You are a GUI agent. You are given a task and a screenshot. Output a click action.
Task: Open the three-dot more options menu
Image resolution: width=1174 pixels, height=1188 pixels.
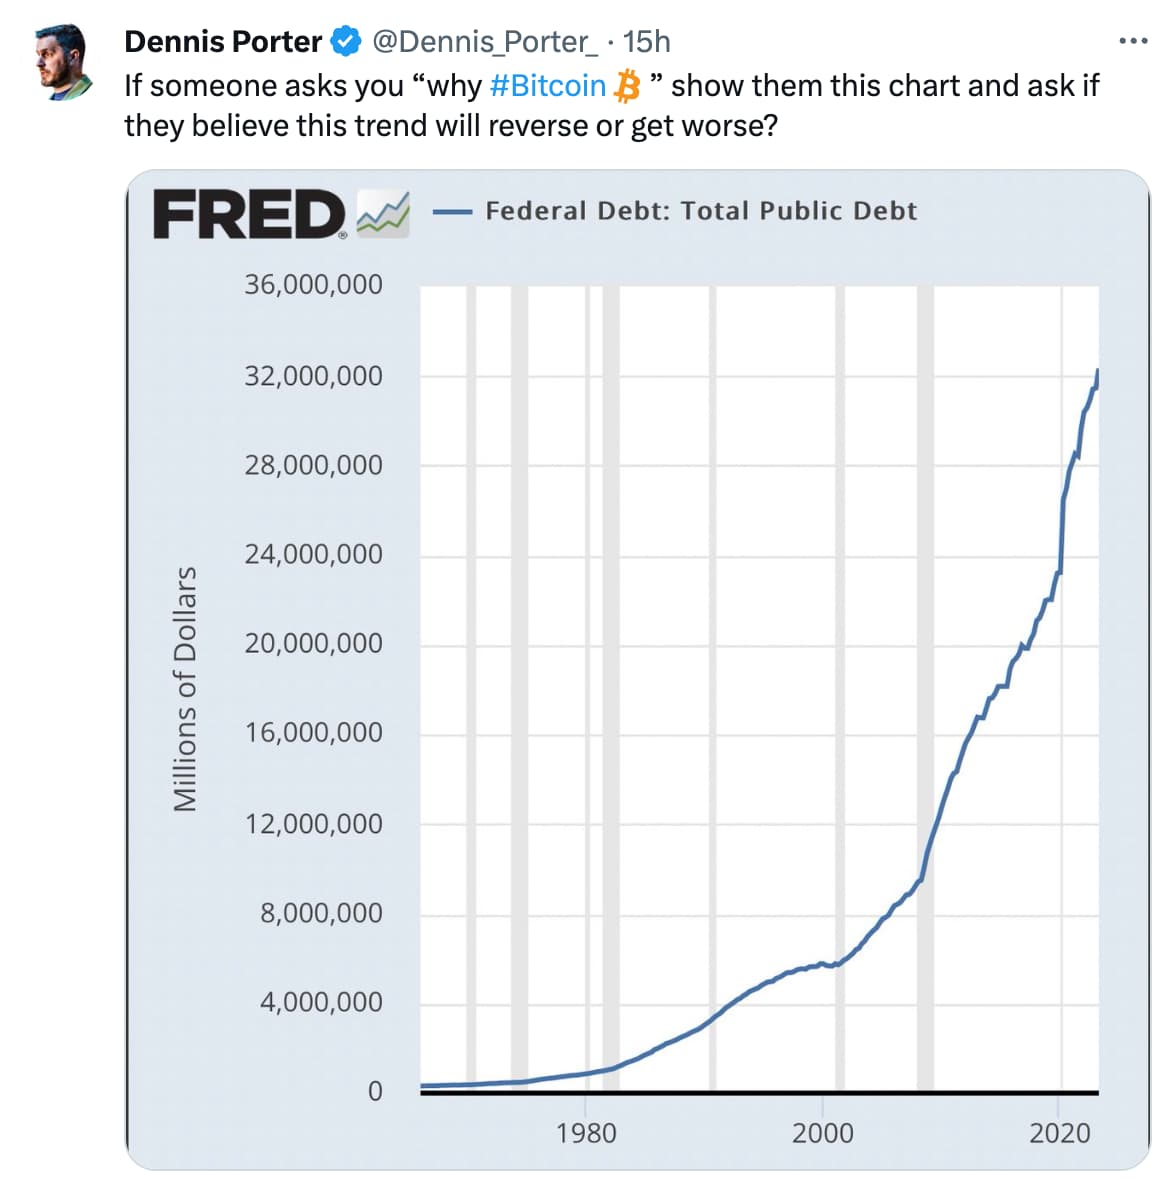coord(1132,42)
